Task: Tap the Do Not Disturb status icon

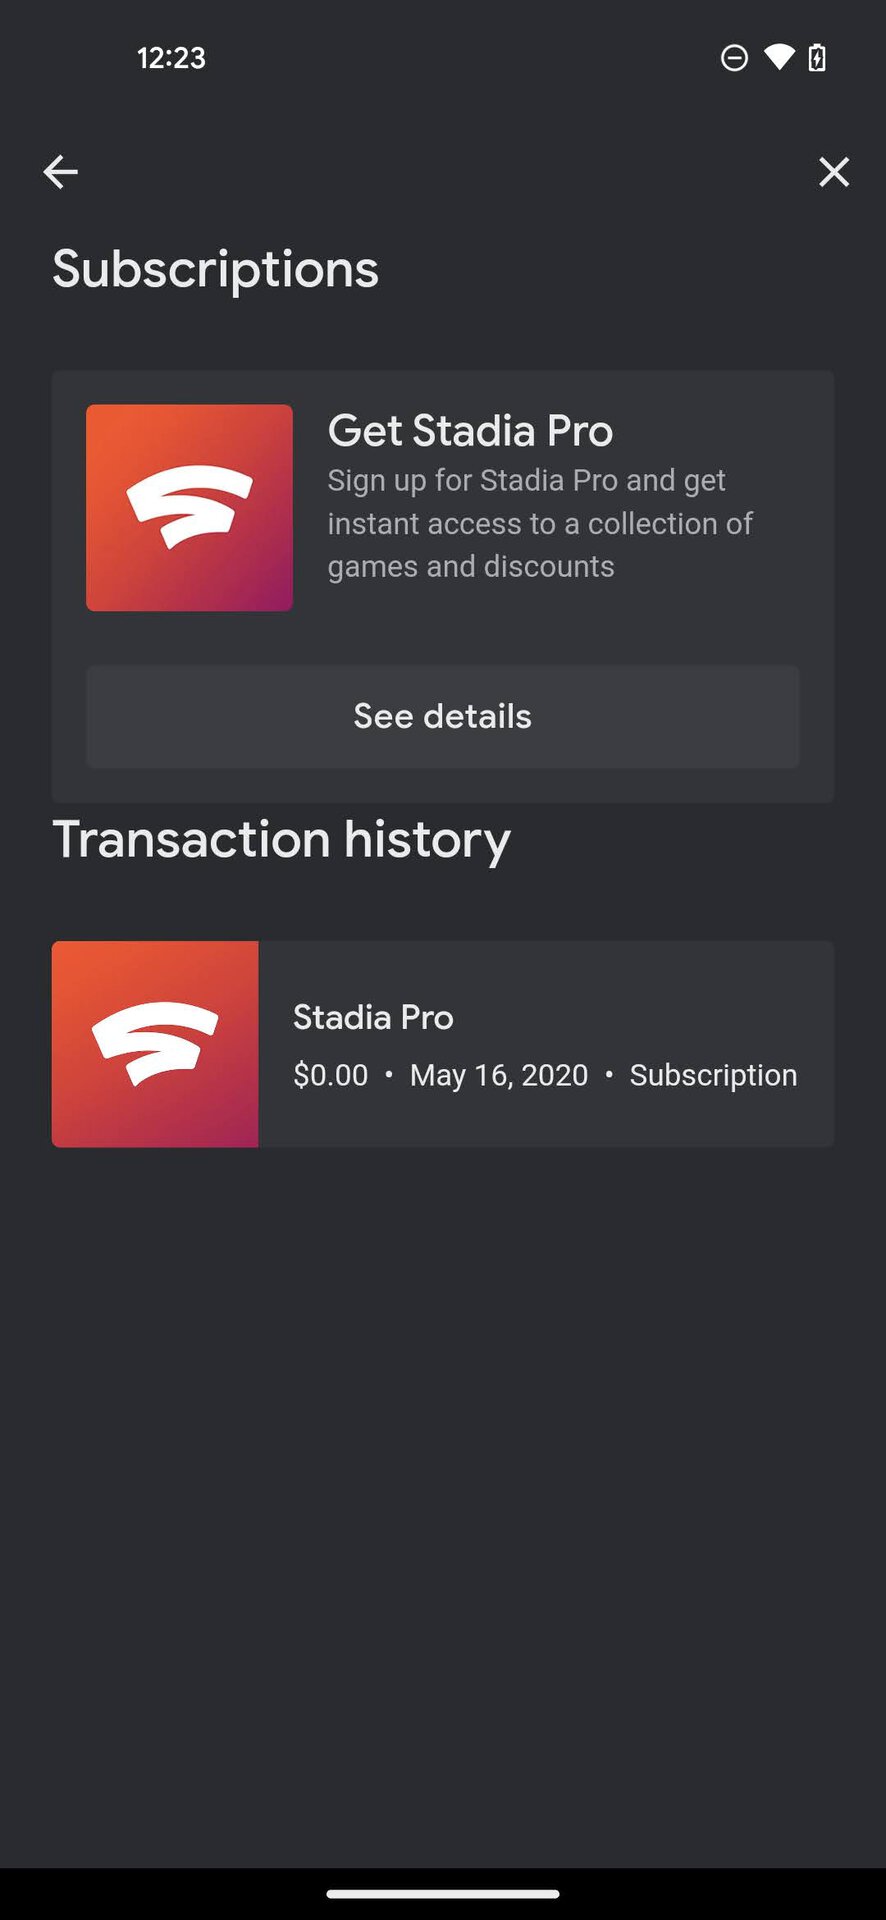Action: pyautogui.click(x=734, y=58)
